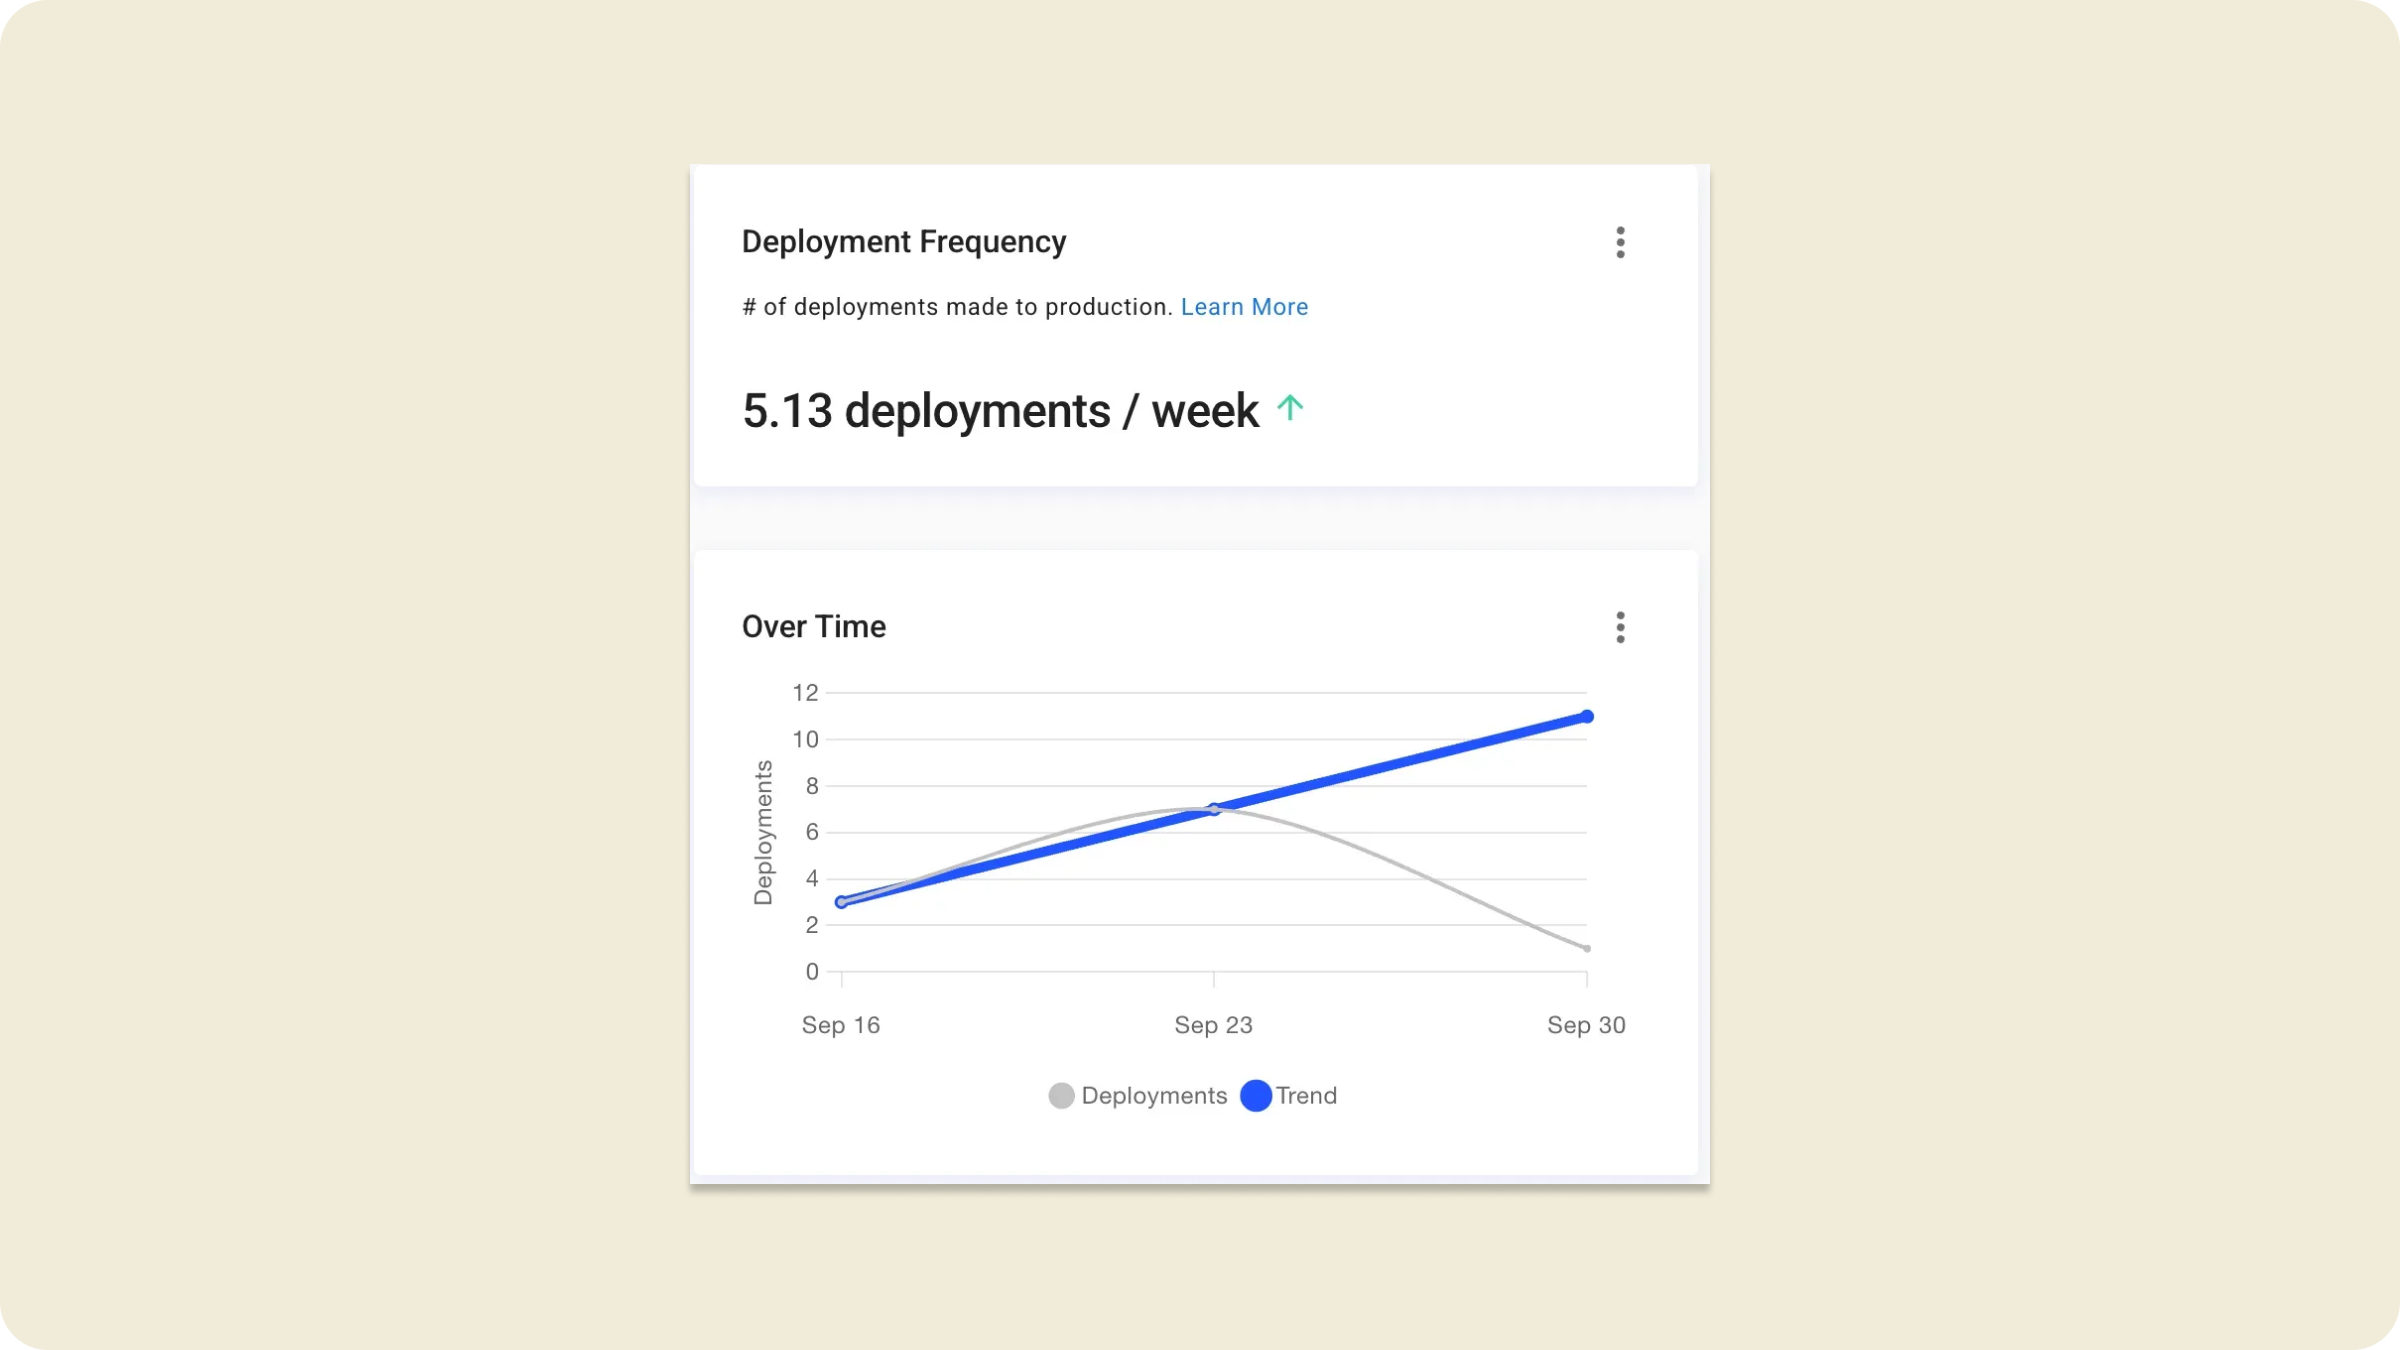
Task: Click the Over Time heading
Action: click(x=813, y=627)
